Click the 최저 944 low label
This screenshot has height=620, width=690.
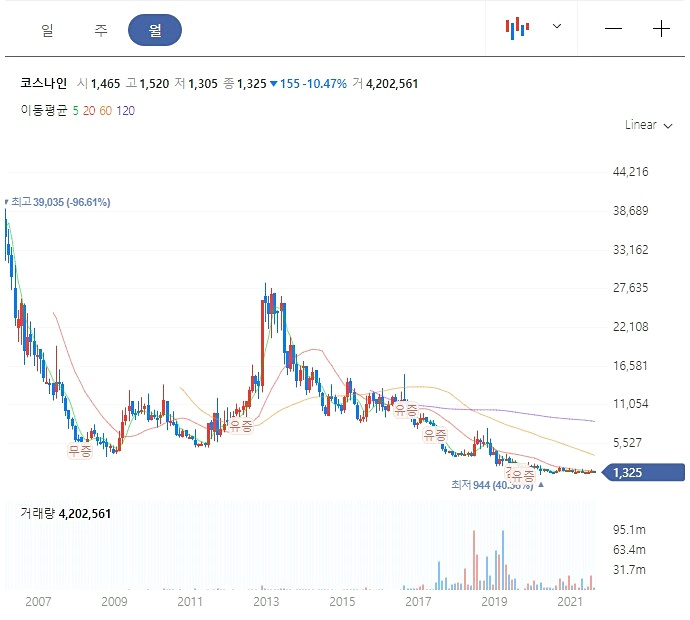(x=492, y=485)
